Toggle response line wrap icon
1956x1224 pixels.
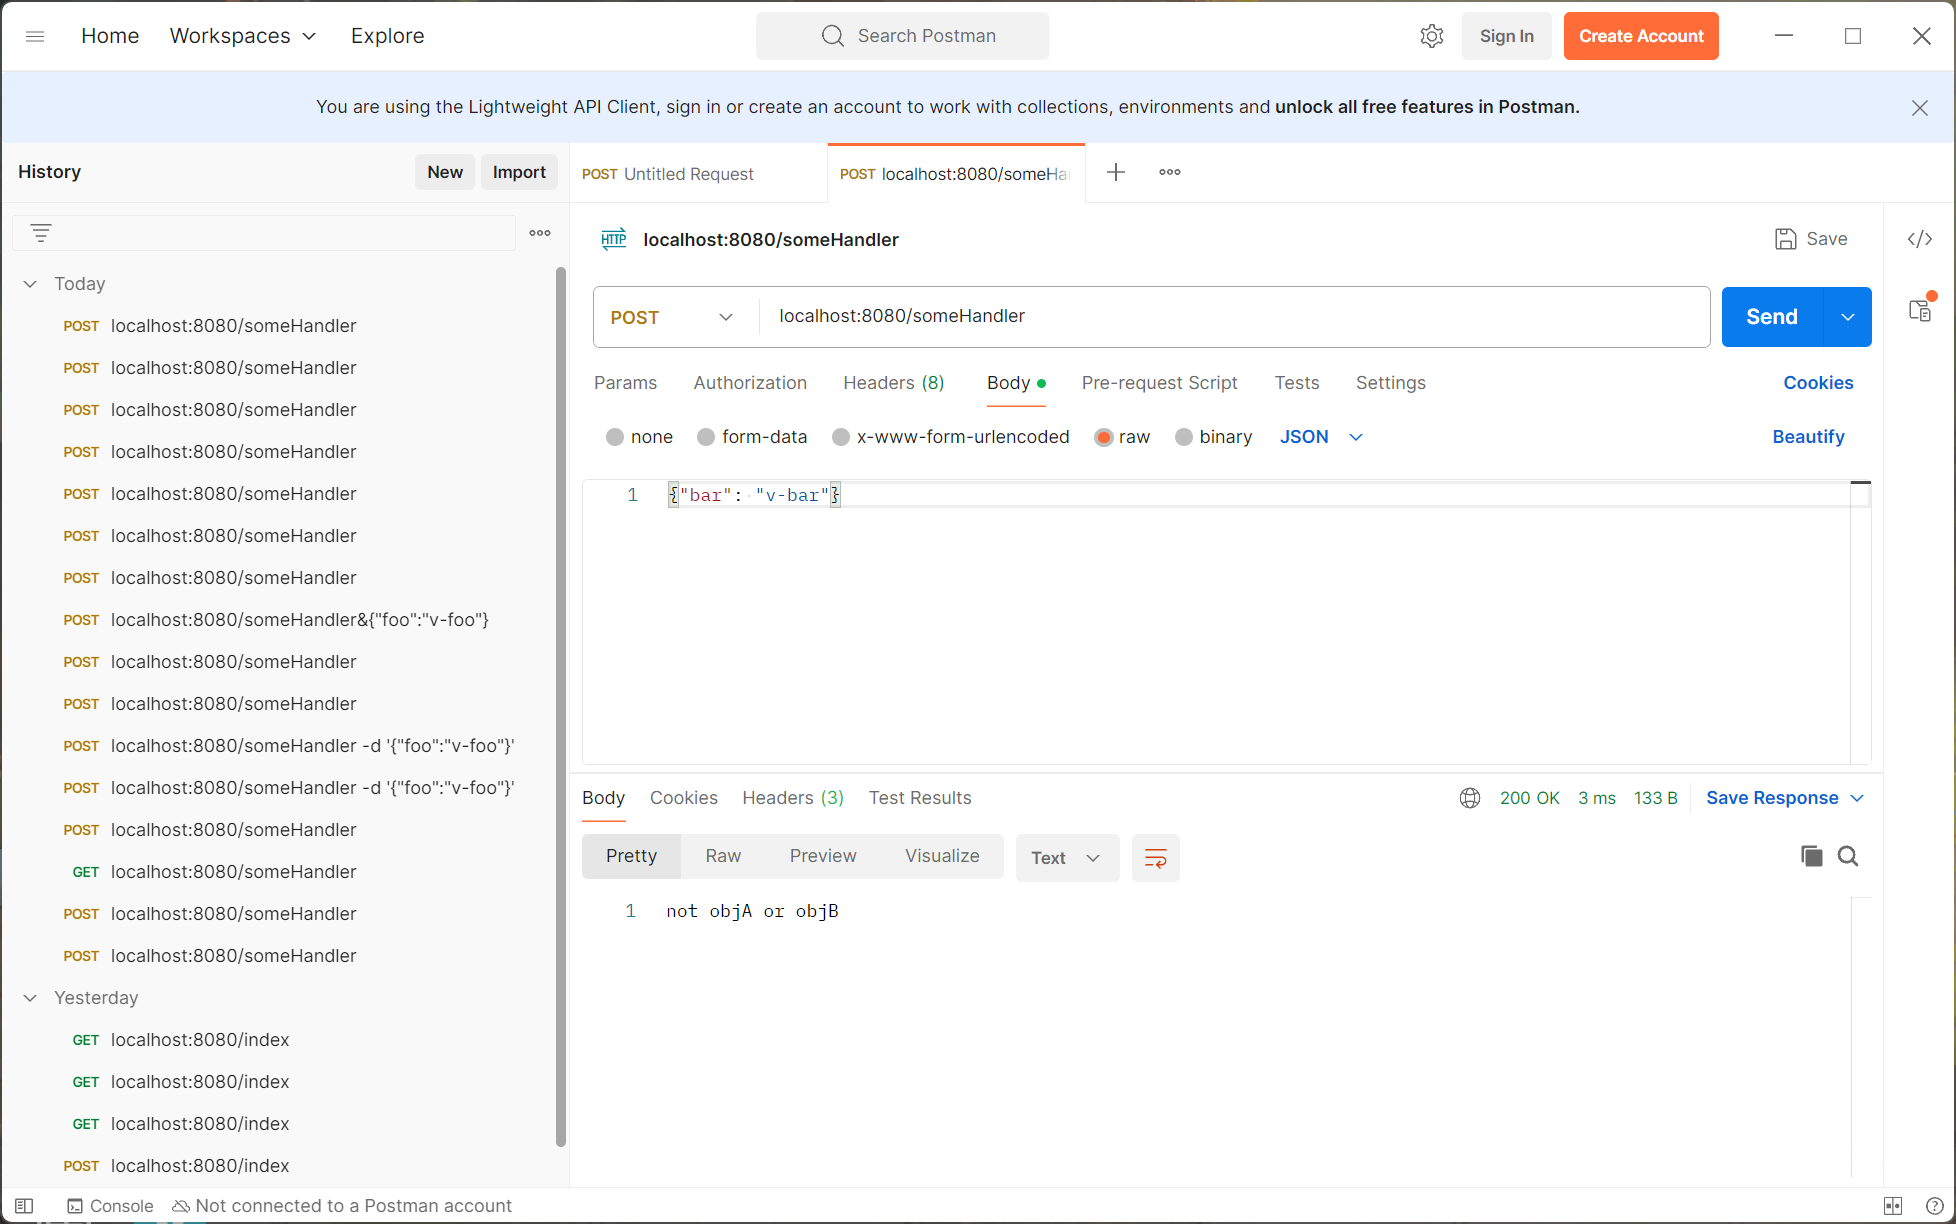point(1156,858)
